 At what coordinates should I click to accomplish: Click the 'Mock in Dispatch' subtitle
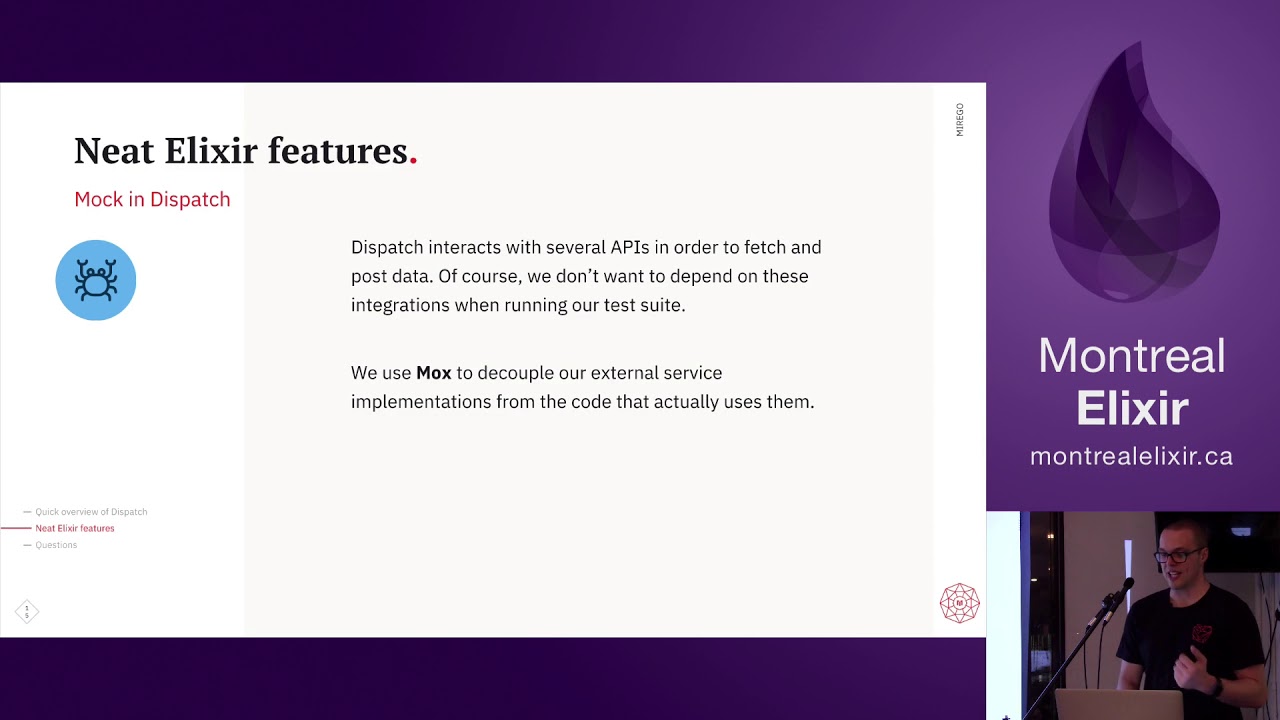click(152, 199)
